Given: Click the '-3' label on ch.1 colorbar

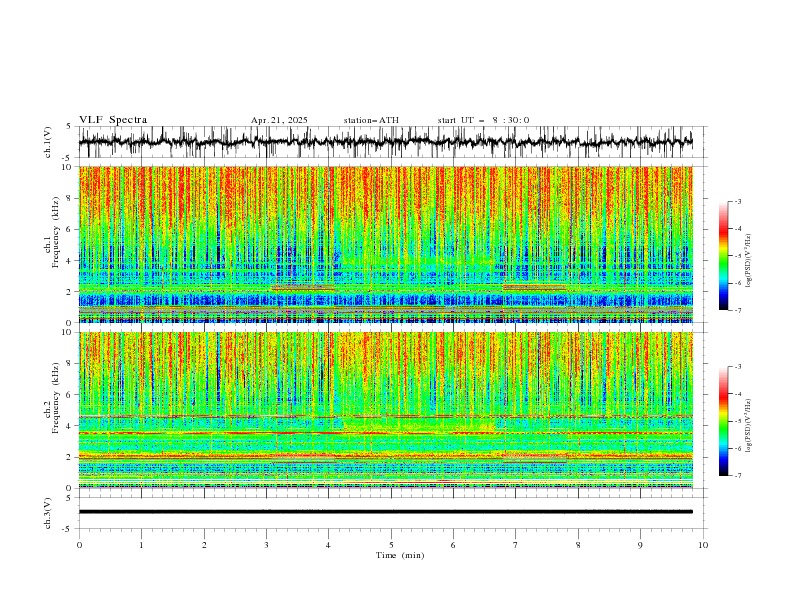Looking at the screenshot, I should click(737, 201).
